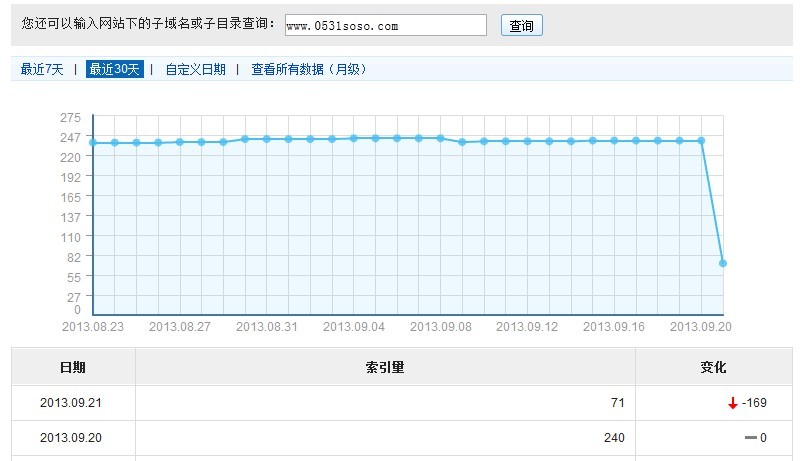The height and width of the screenshot is (461, 802).
Task: Click the red down arrow beside -169
Action: (x=732, y=403)
